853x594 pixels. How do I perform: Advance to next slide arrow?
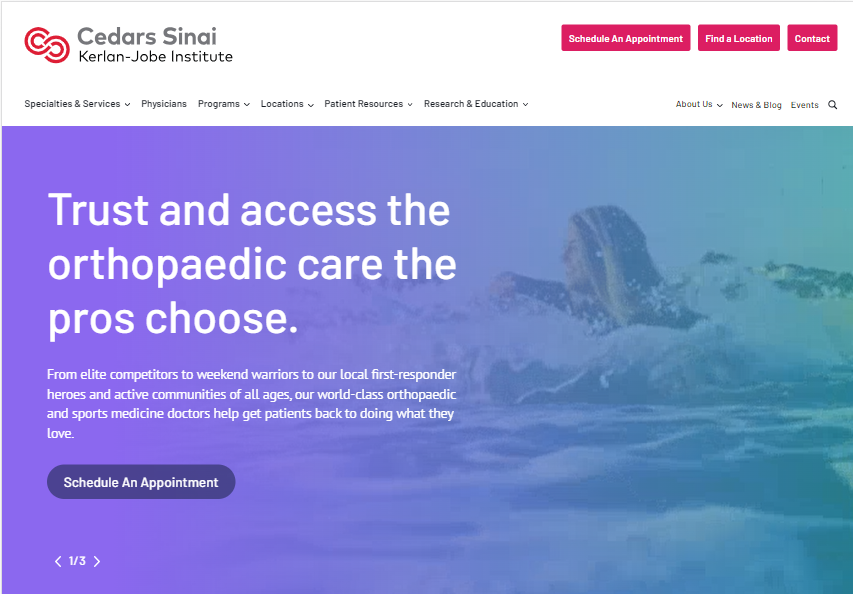(97, 561)
